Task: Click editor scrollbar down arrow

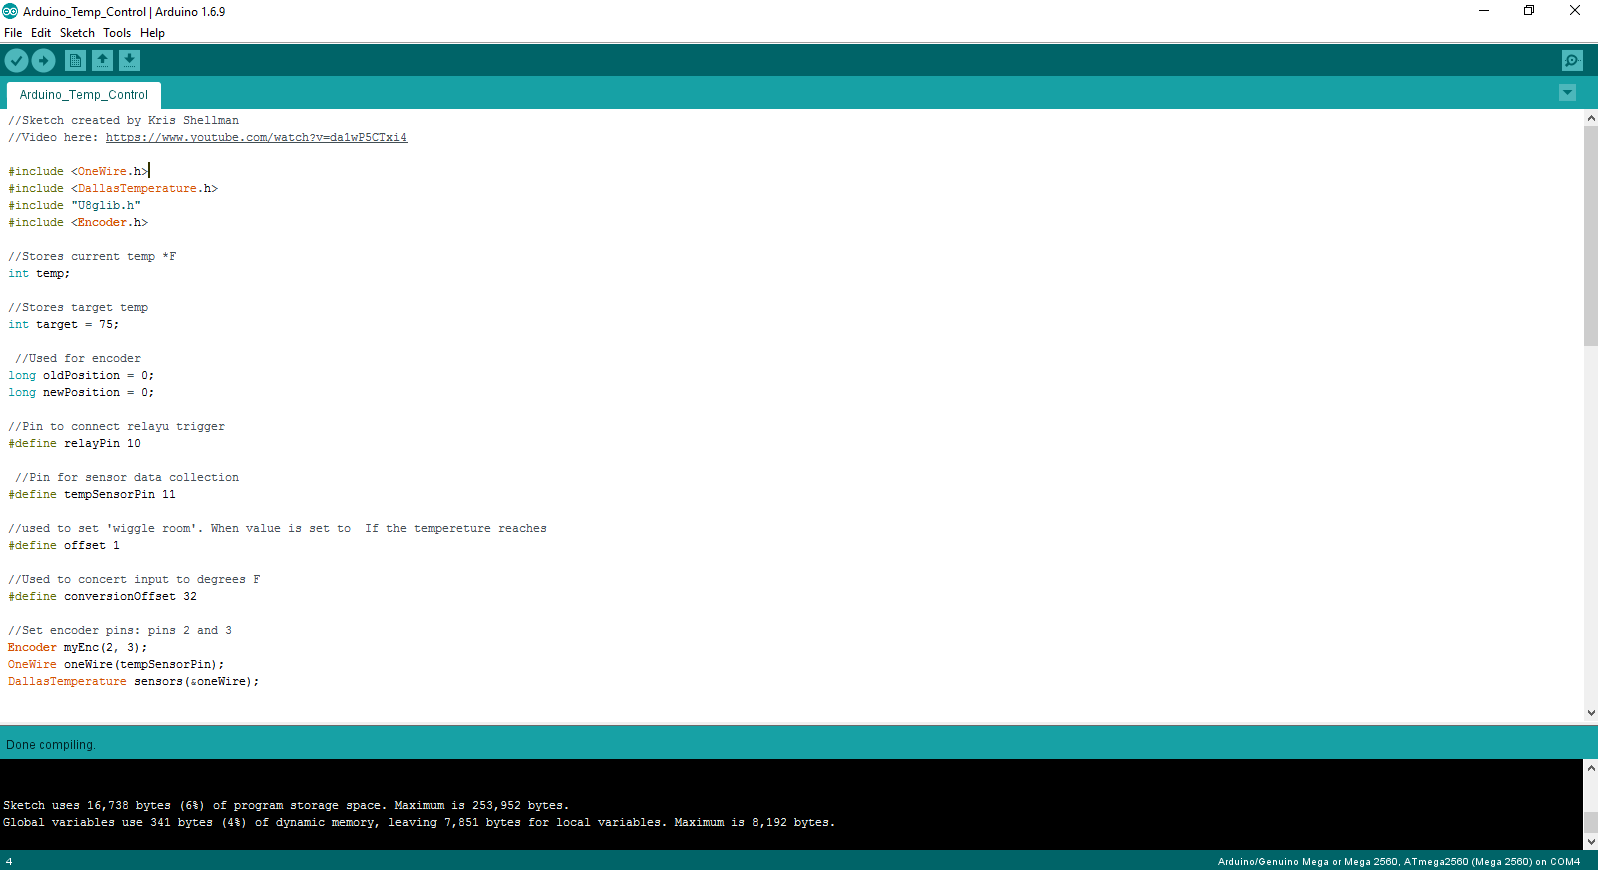Action: tap(1590, 713)
